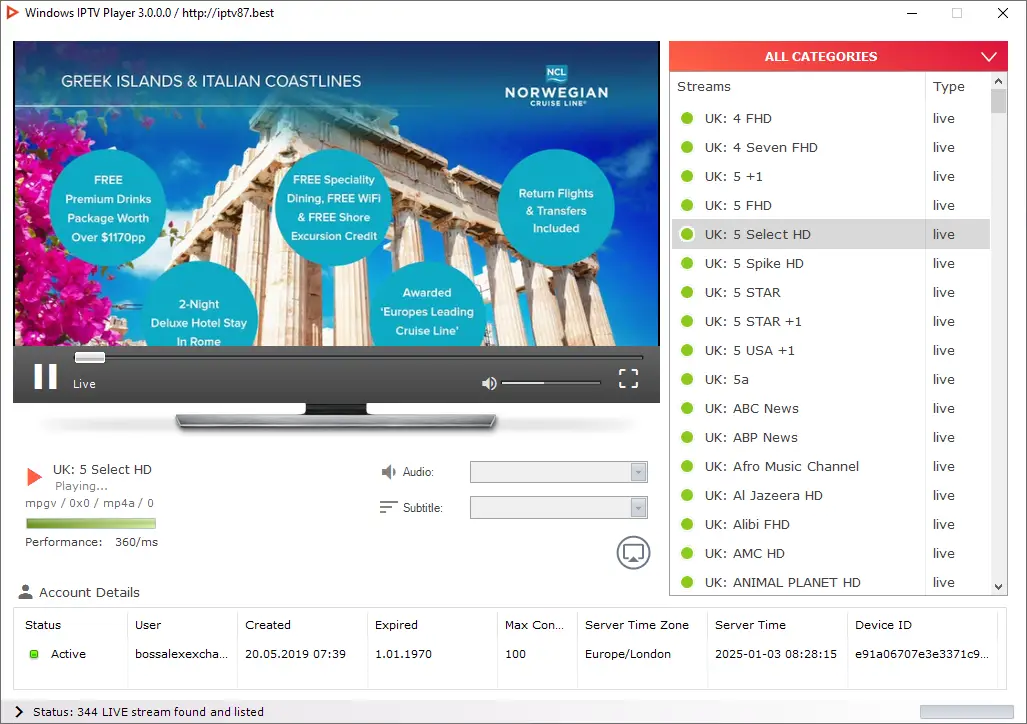Select stream UK: 4 FHD
The height and width of the screenshot is (724, 1027).
[831, 119]
